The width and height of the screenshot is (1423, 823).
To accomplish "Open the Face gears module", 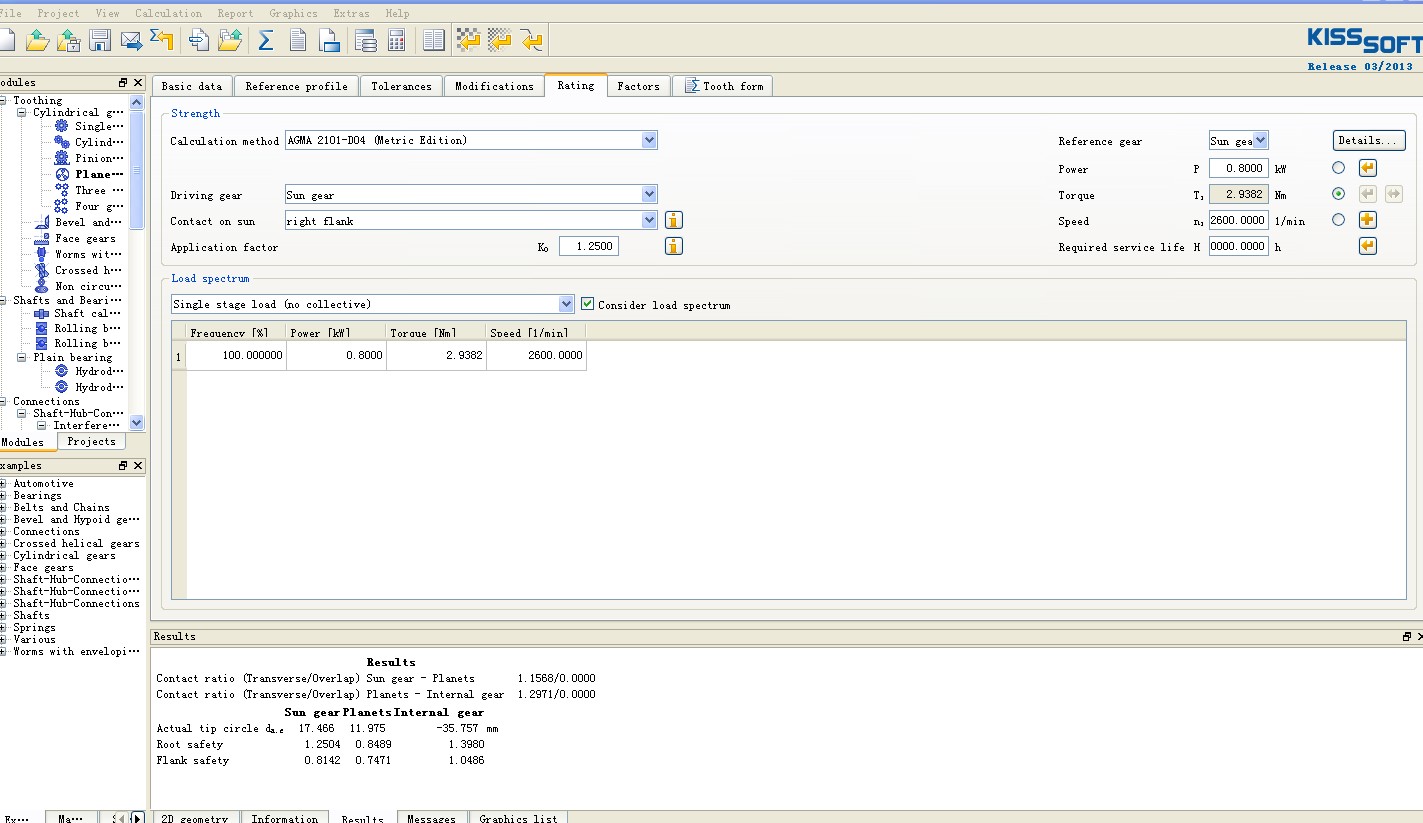I will tap(85, 238).
